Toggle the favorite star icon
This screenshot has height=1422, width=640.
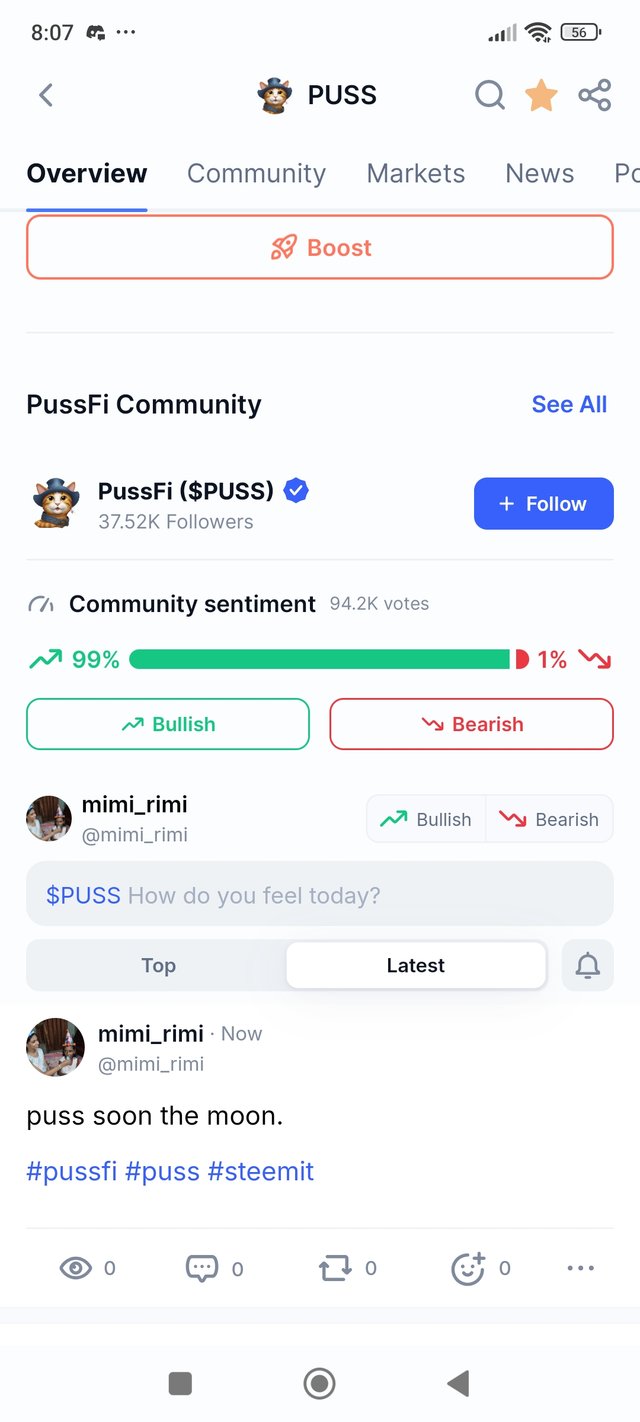pos(541,95)
